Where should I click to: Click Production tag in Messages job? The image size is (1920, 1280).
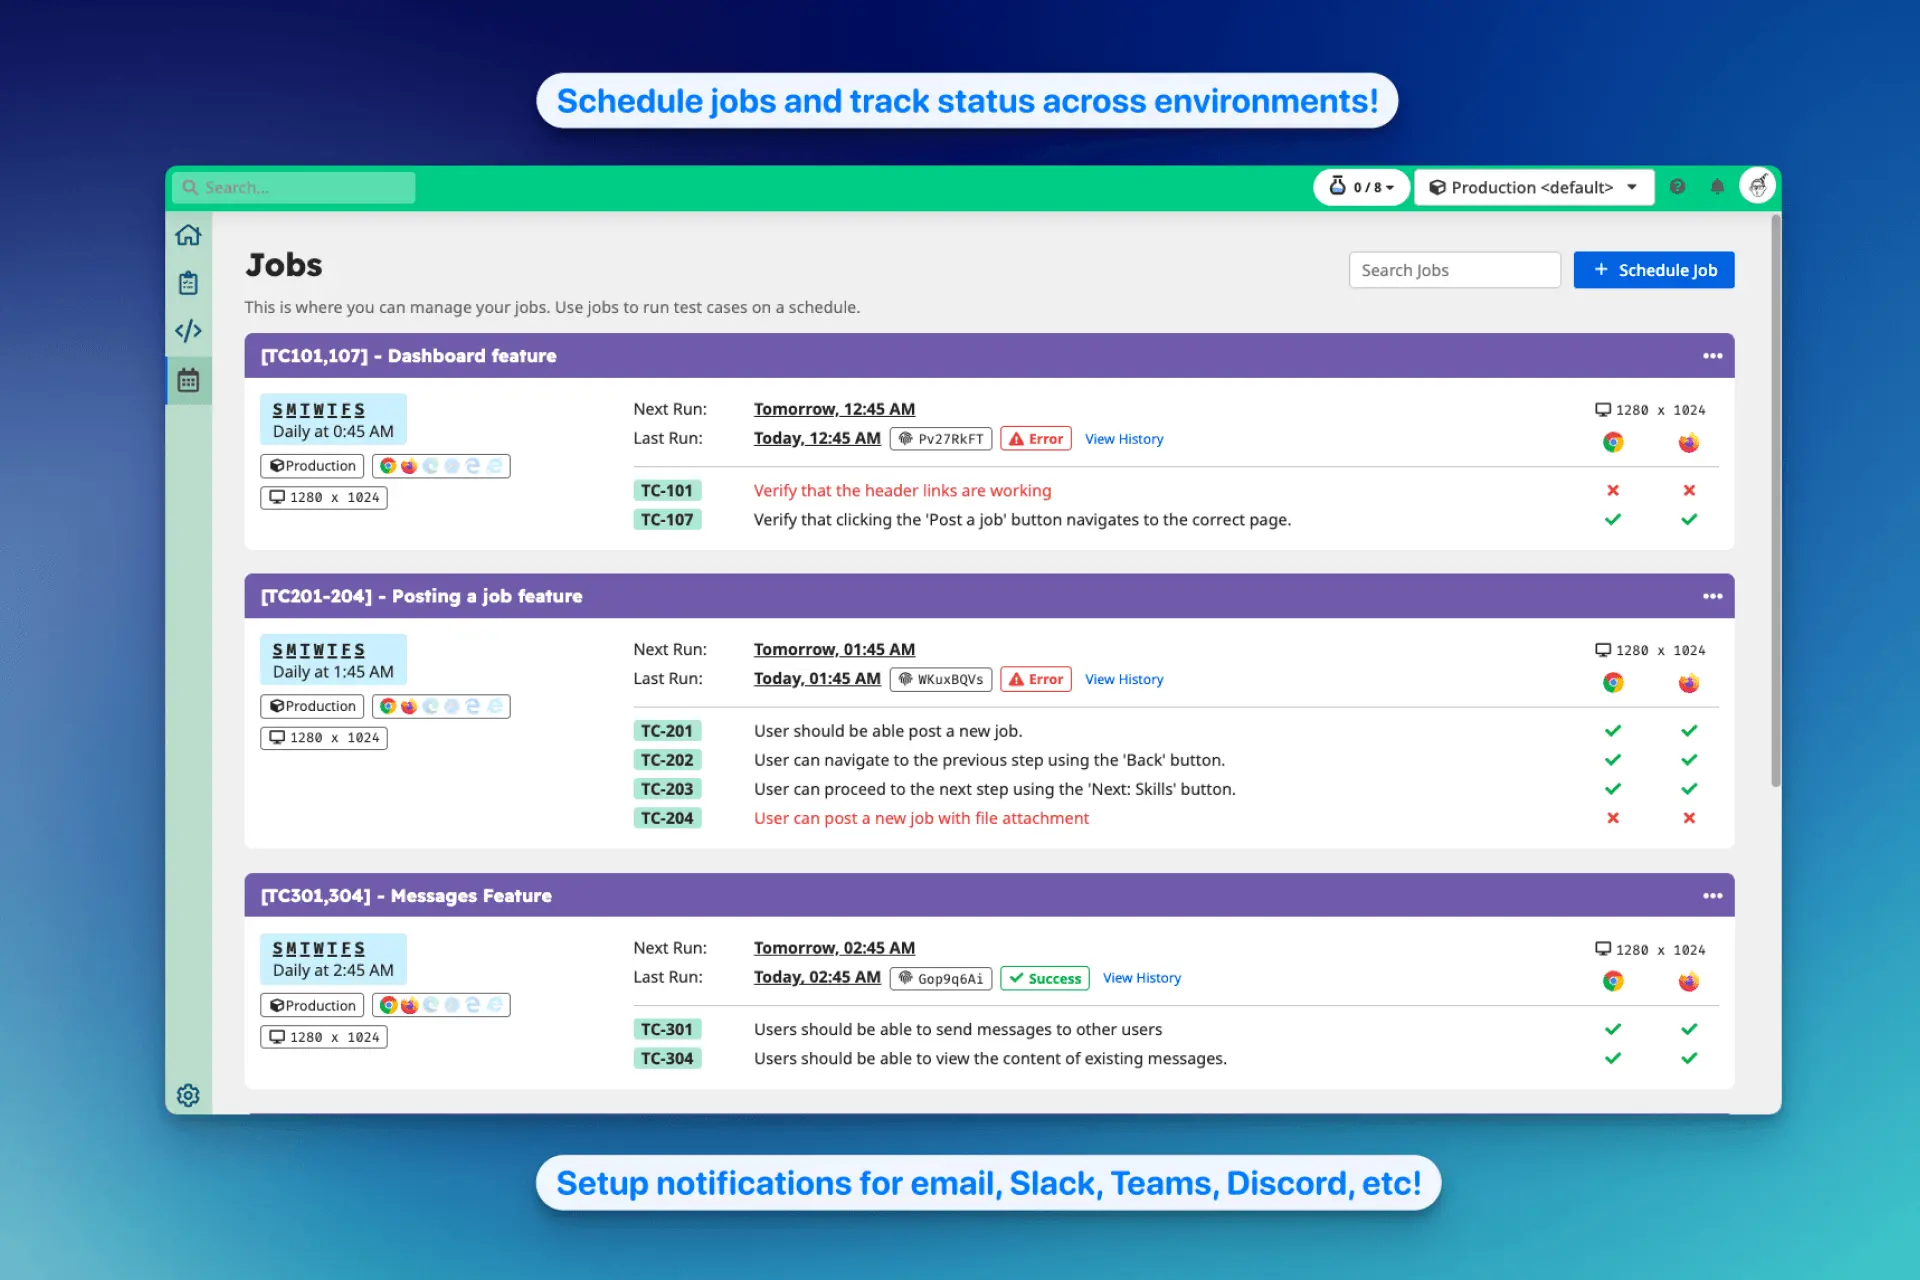click(312, 1005)
